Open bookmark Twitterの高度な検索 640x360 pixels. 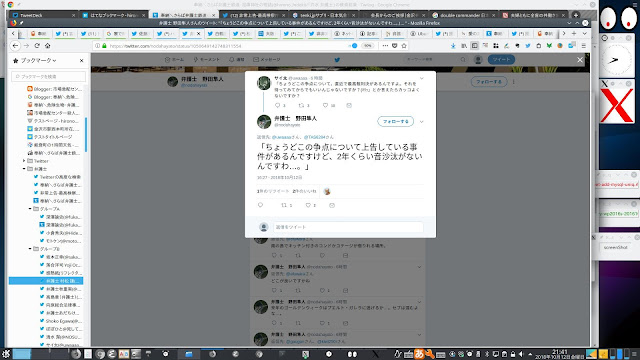(x=60, y=177)
